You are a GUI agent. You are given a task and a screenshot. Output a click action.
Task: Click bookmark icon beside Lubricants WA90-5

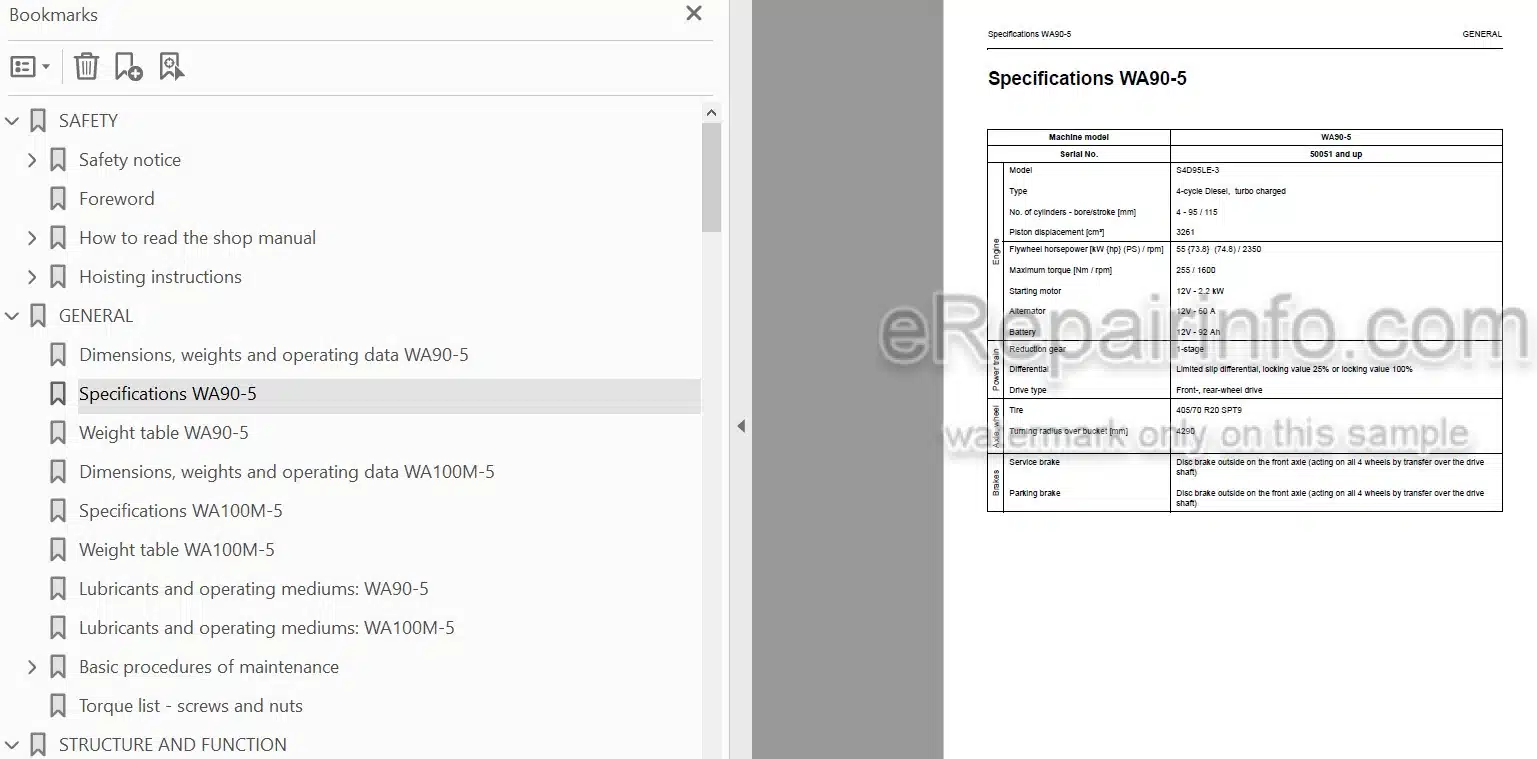click(x=58, y=589)
